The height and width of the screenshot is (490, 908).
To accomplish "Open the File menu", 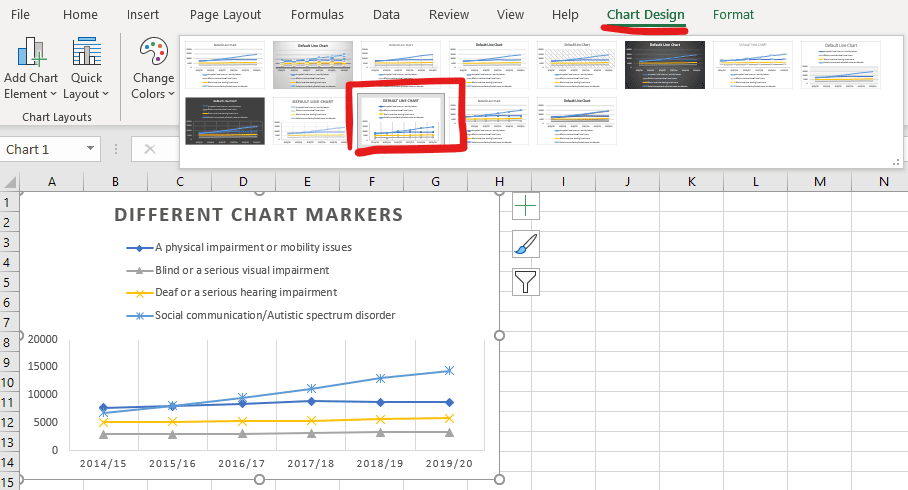I will [x=20, y=15].
